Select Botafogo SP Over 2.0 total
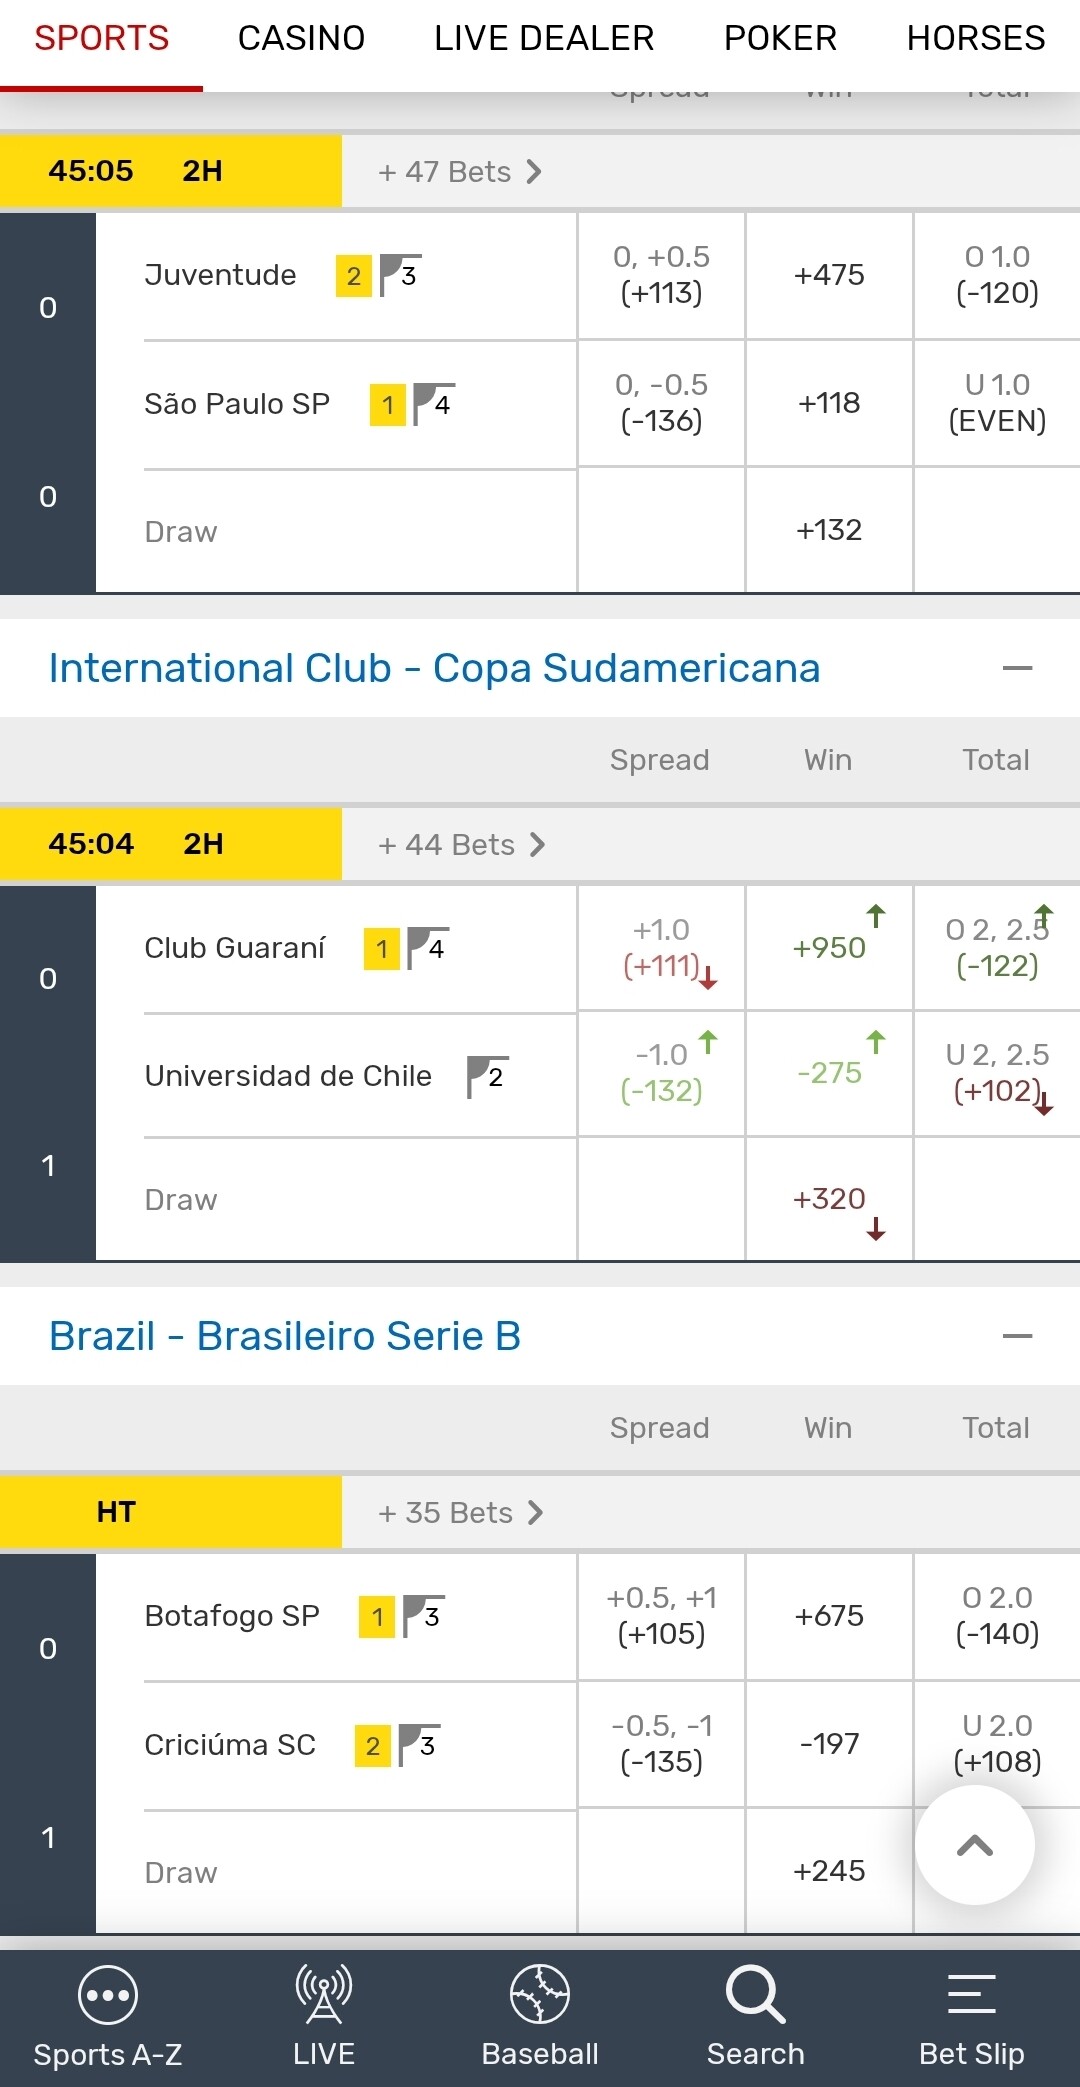Screen dimensions: 1080x2087 click(997, 1615)
